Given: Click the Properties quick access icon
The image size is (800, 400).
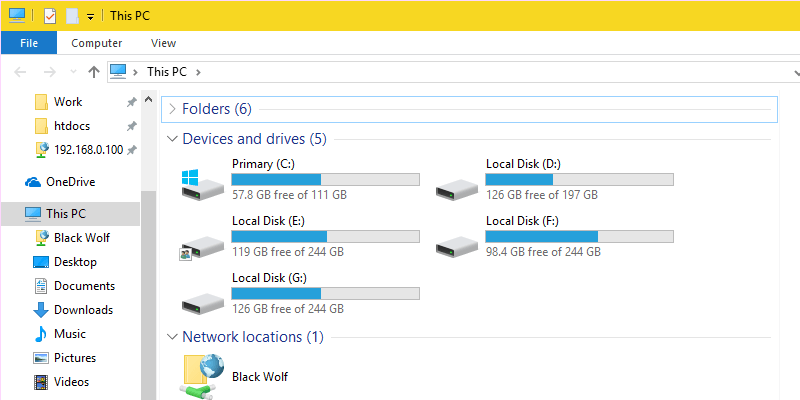Looking at the screenshot, I should tap(50, 16).
